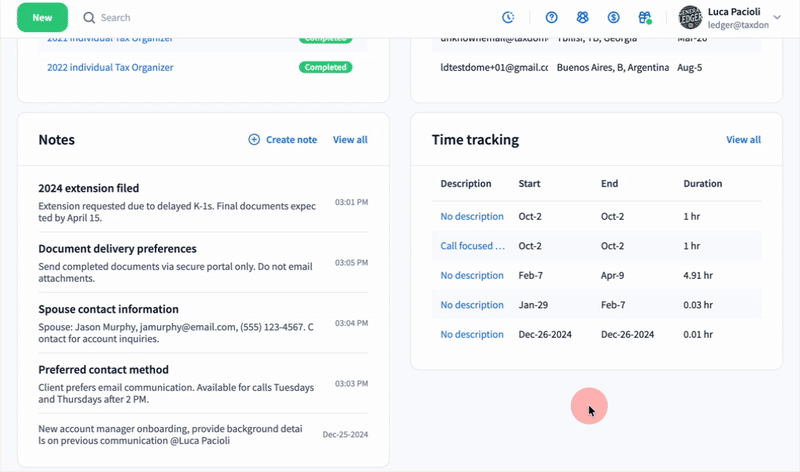
Task: Click the plus icon beside Create note
Action: click(254, 140)
